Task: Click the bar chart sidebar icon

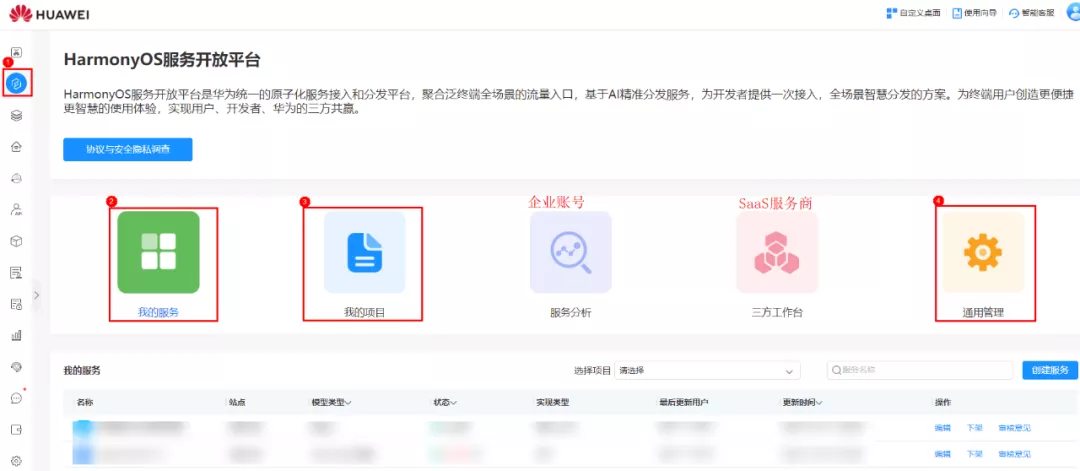Action: (17, 335)
